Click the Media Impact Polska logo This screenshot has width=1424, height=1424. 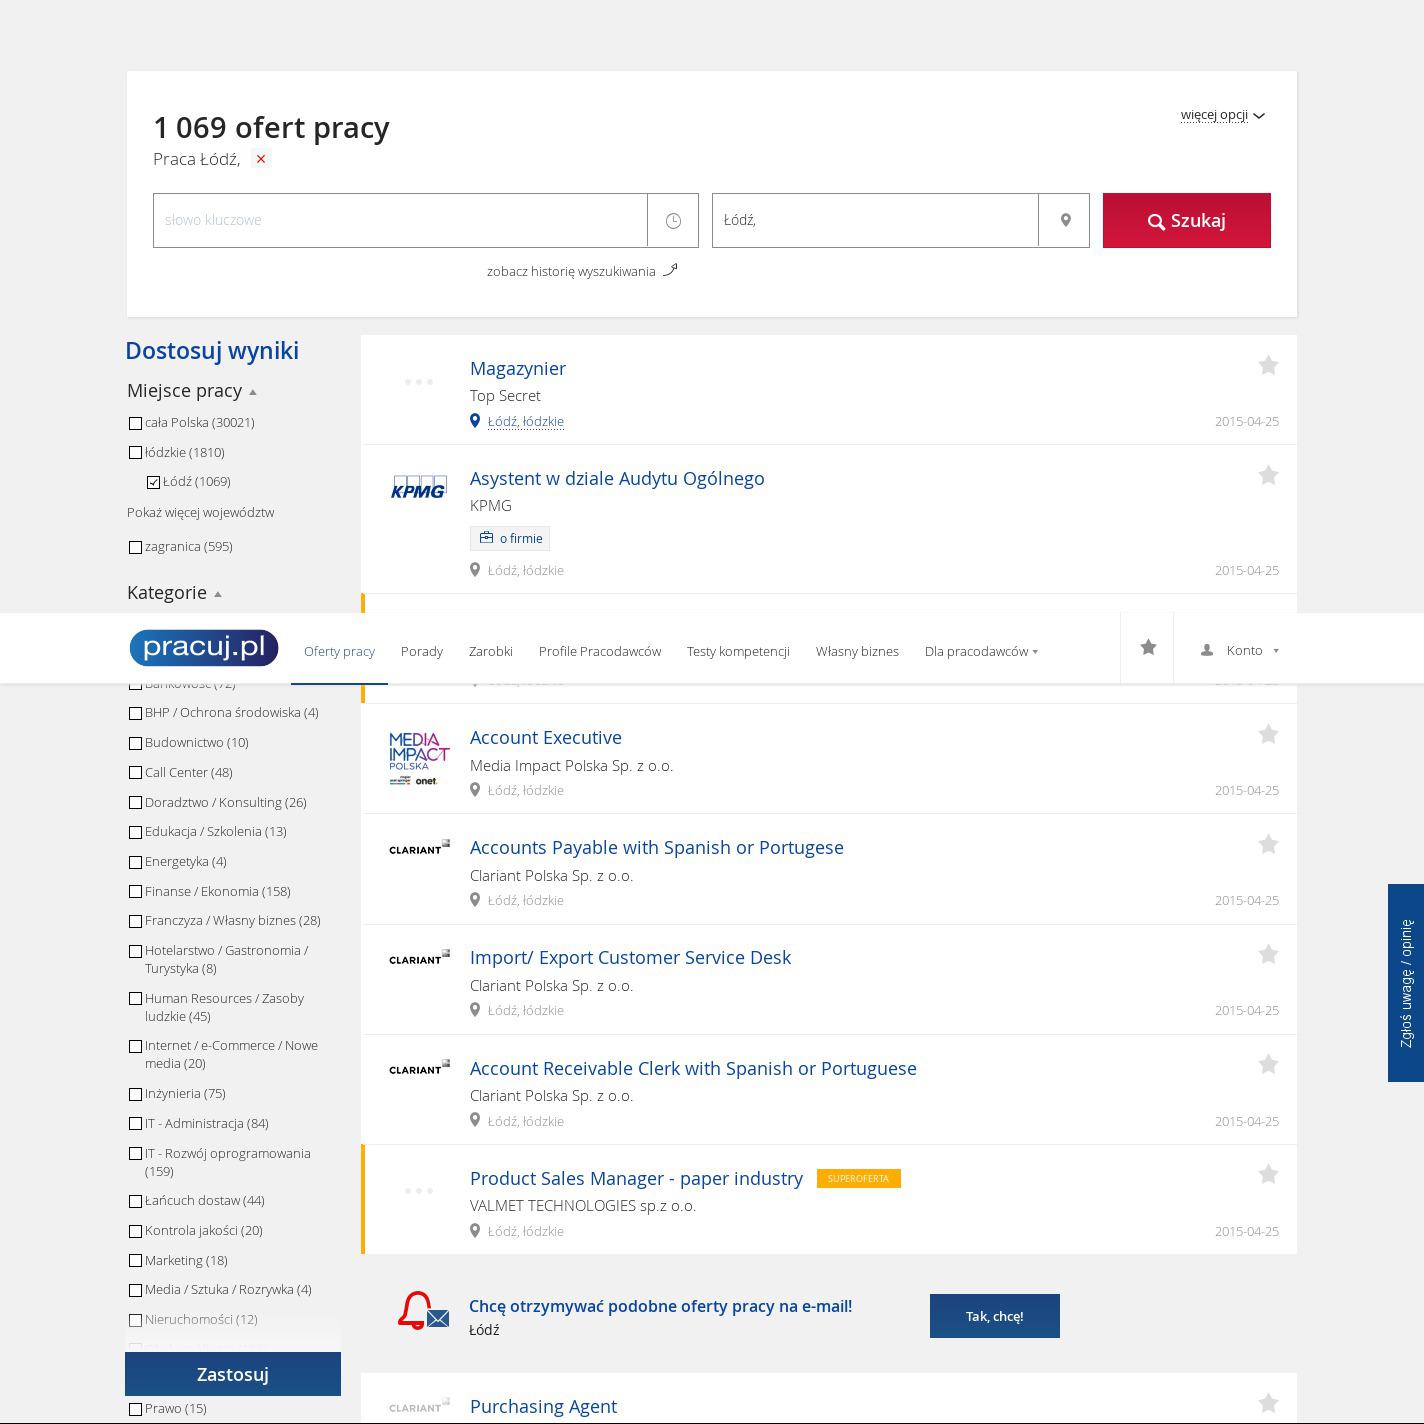tap(419, 759)
